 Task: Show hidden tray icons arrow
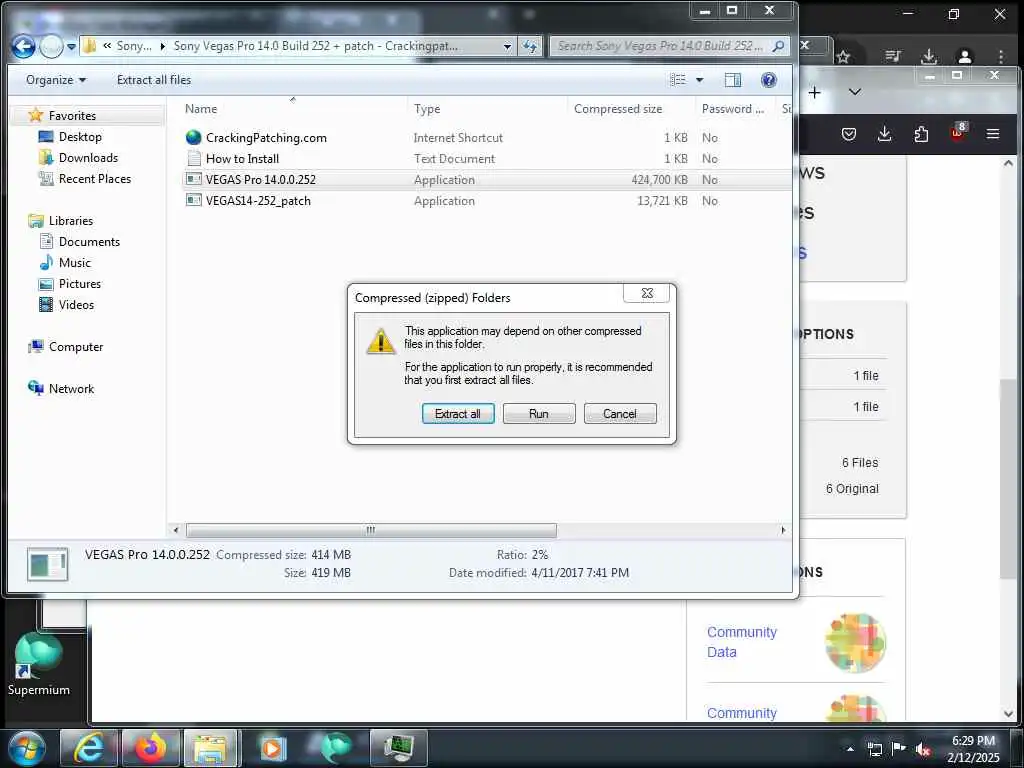[850, 748]
